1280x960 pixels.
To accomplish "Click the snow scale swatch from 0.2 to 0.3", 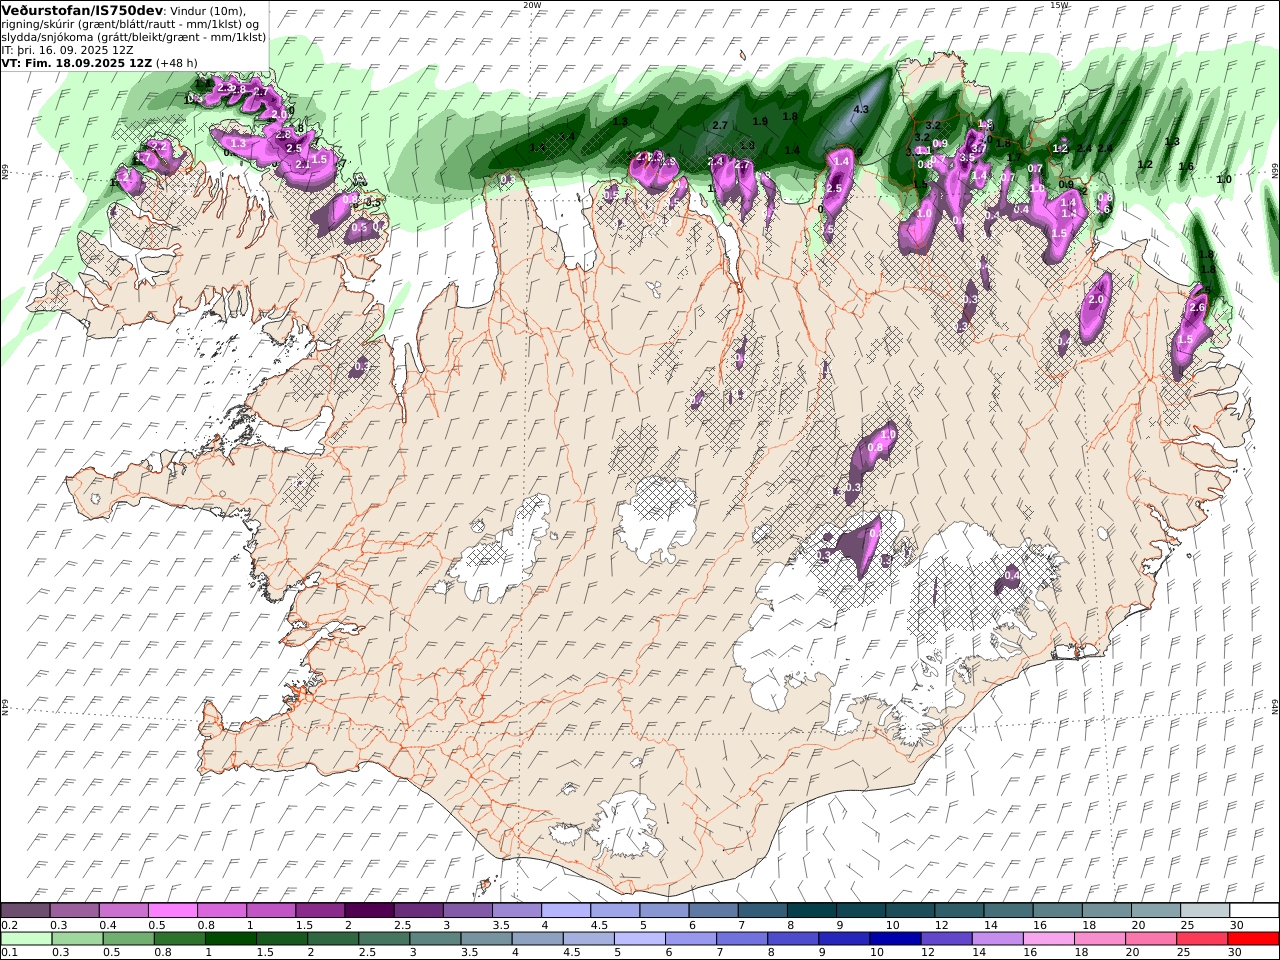I will pos(26,910).
